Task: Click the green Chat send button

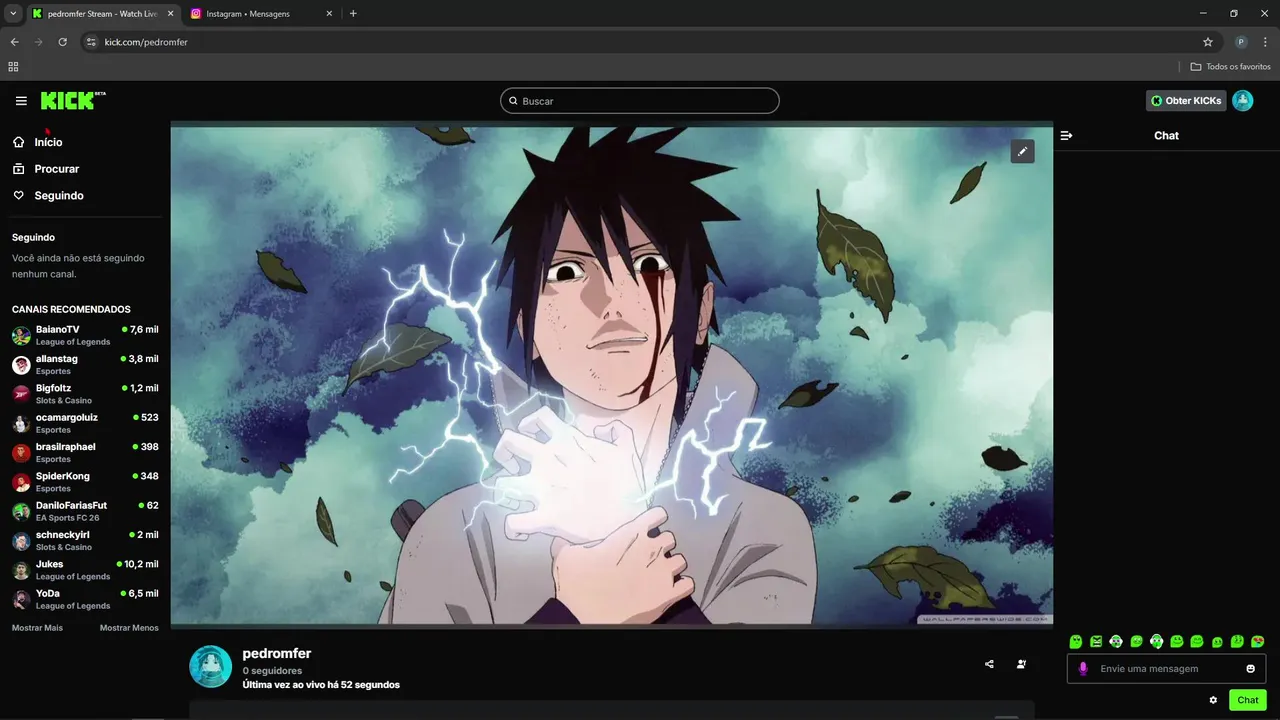Action: coord(1248,700)
